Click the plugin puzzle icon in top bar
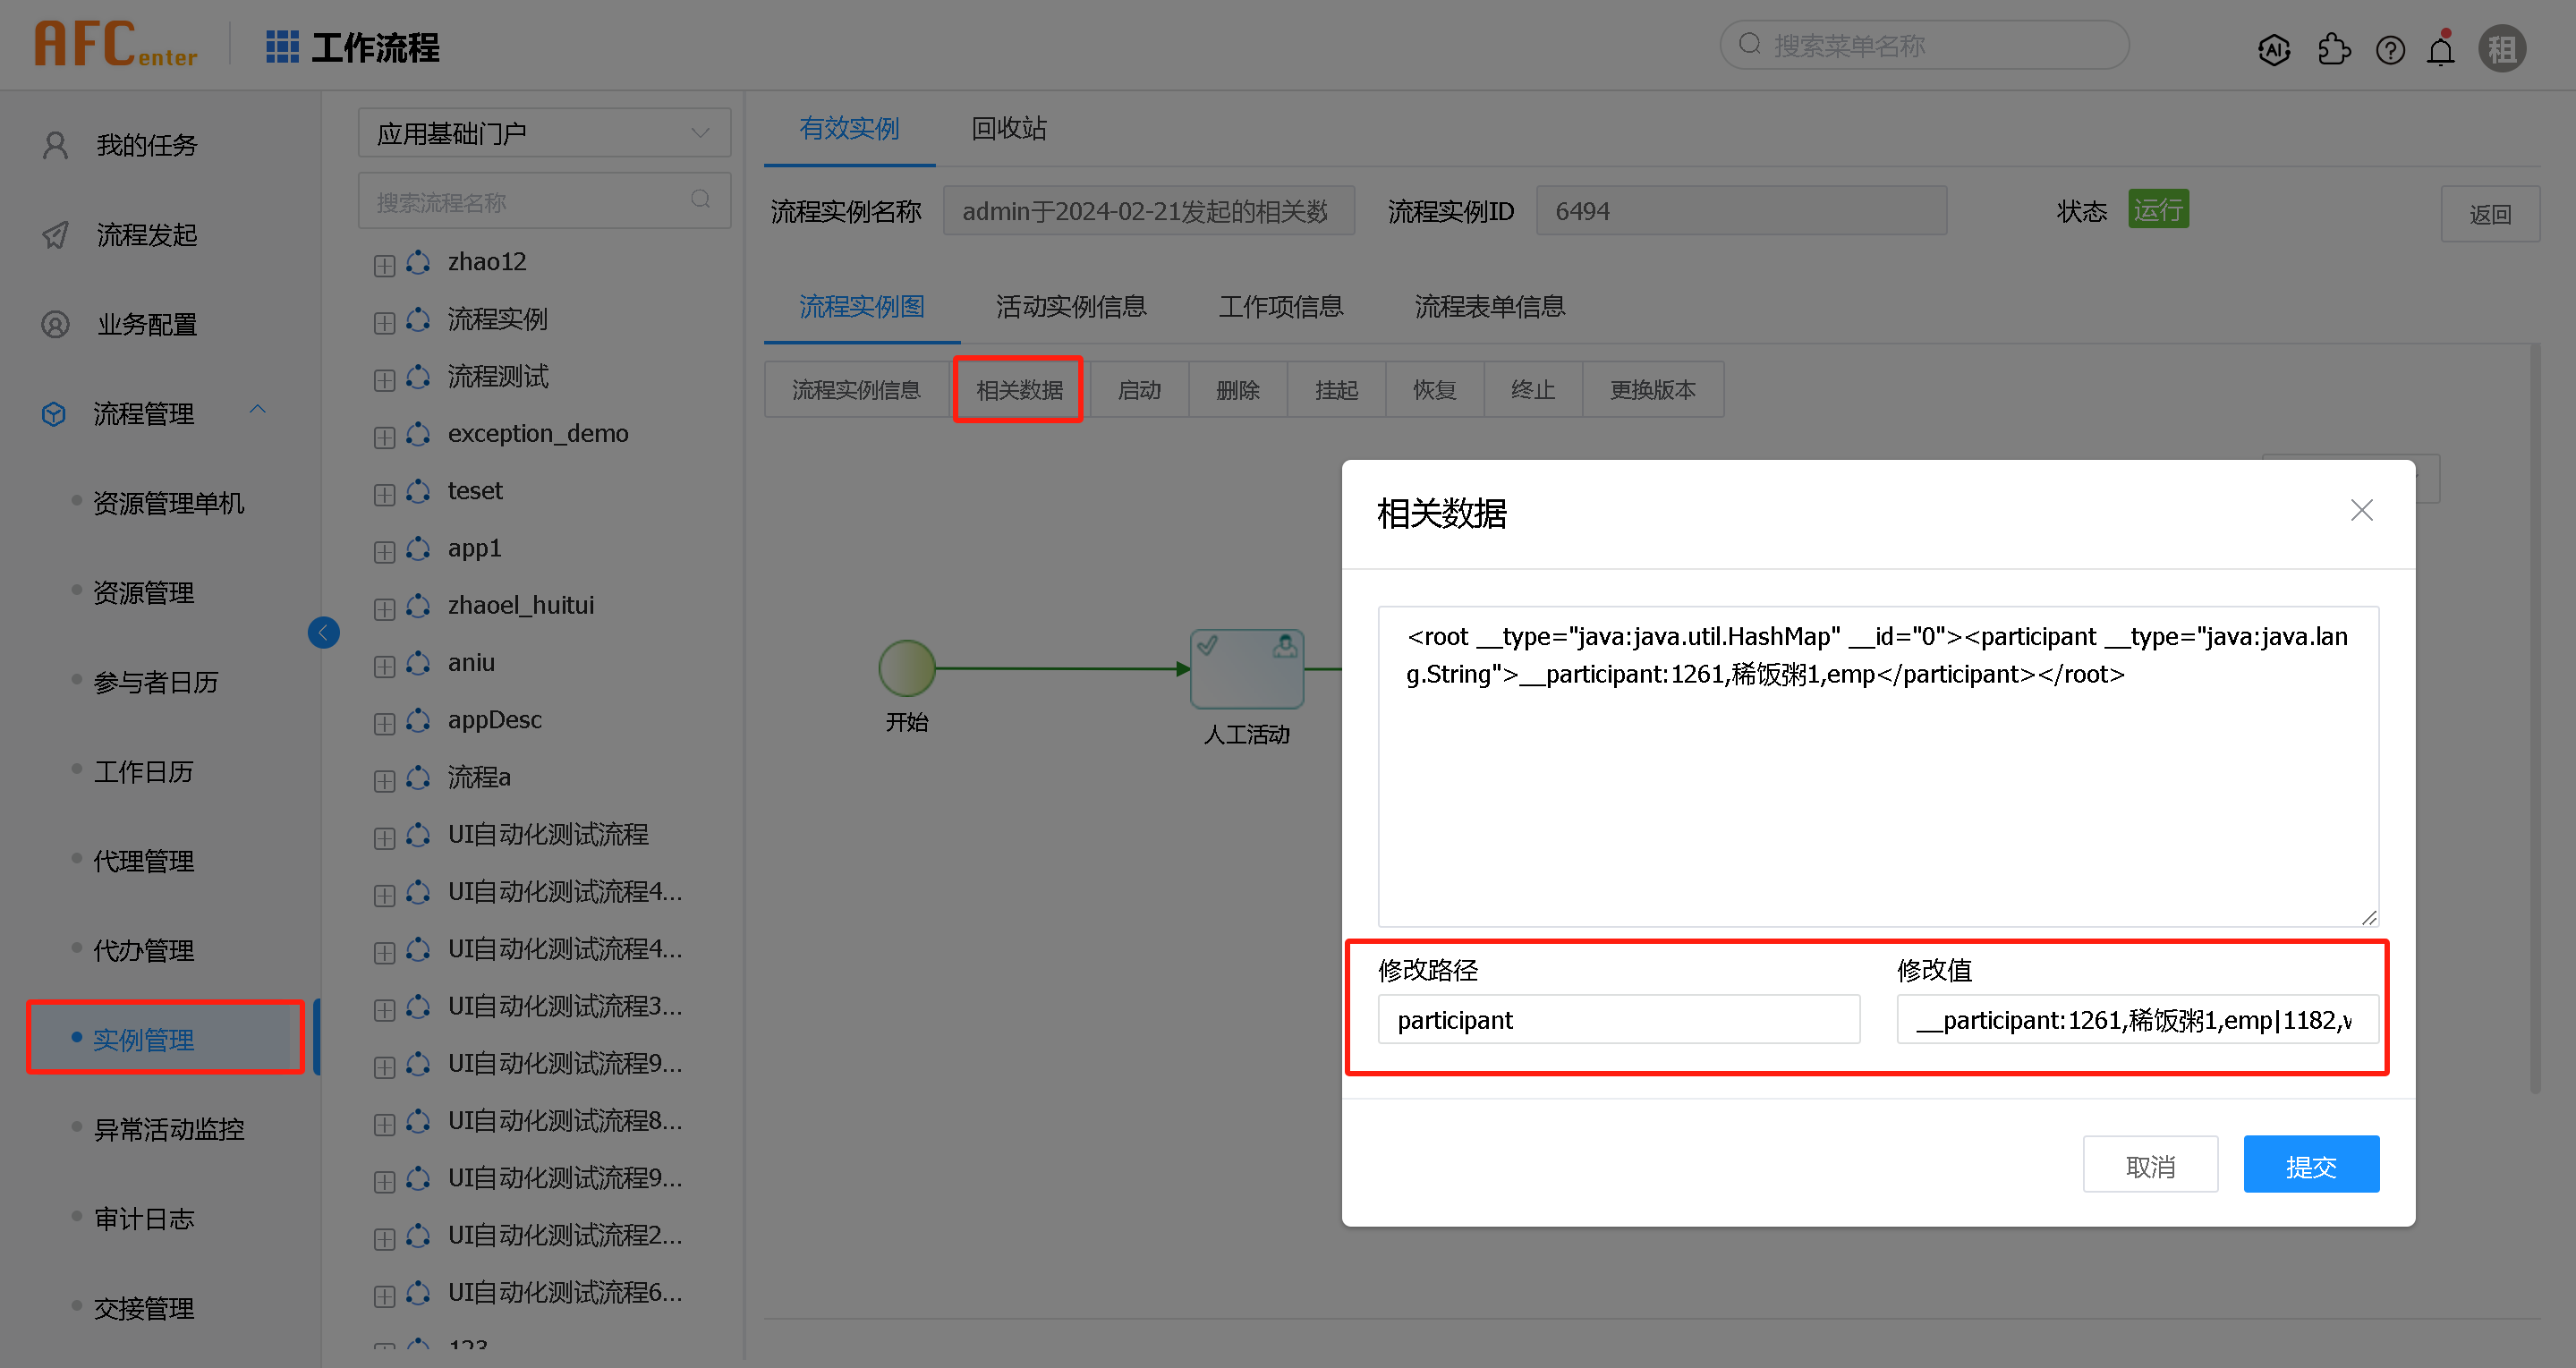Viewport: 2576px width, 1368px height. tap(2335, 49)
